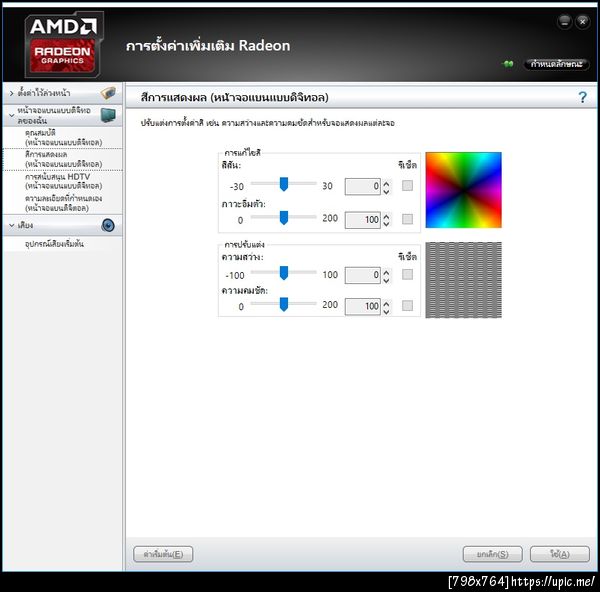Click the contrast slider thumb
This screenshot has height=592, width=600.
pos(284,304)
